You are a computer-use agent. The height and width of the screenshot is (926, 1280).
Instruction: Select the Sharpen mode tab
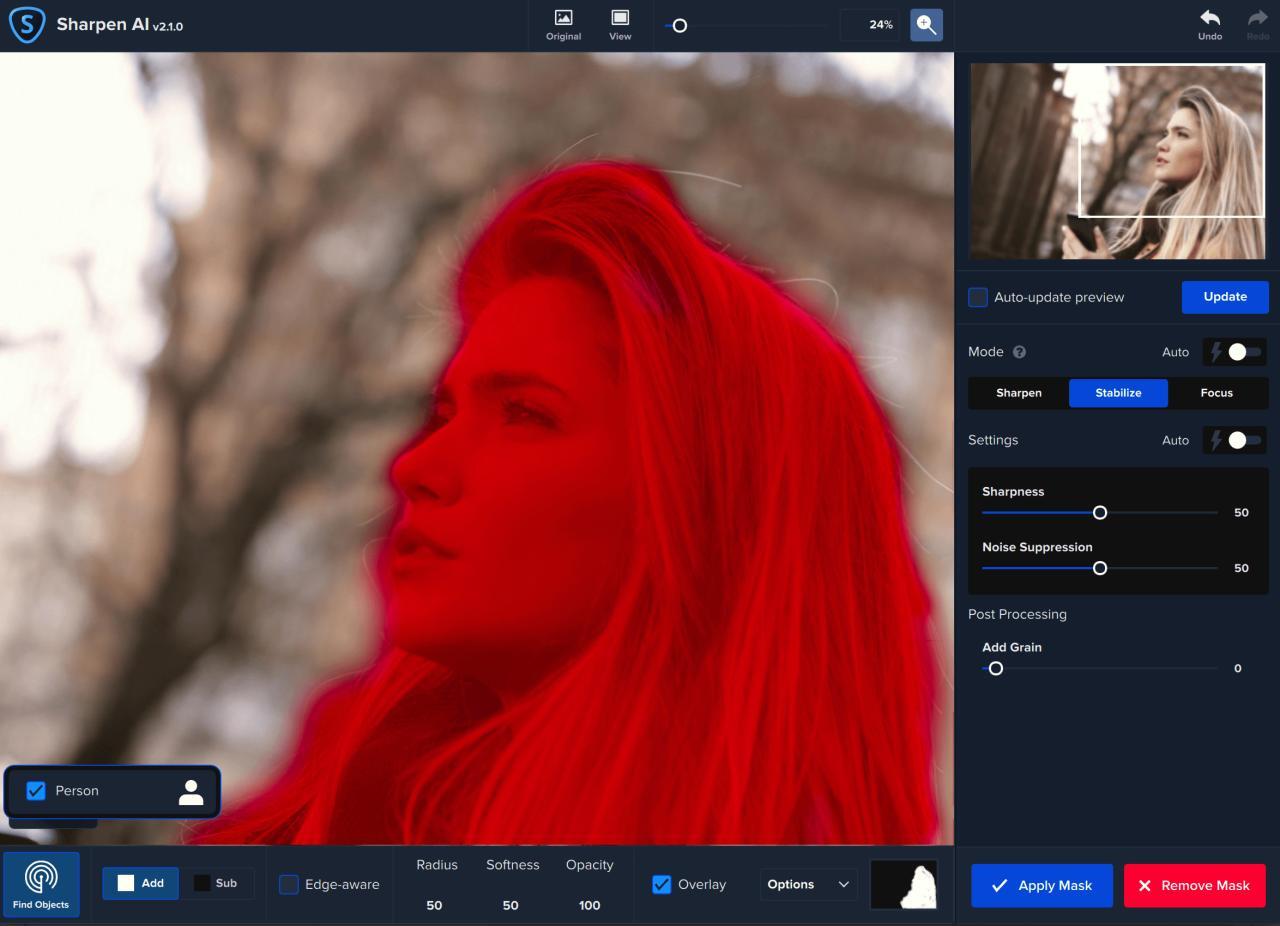click(1018, 393)
